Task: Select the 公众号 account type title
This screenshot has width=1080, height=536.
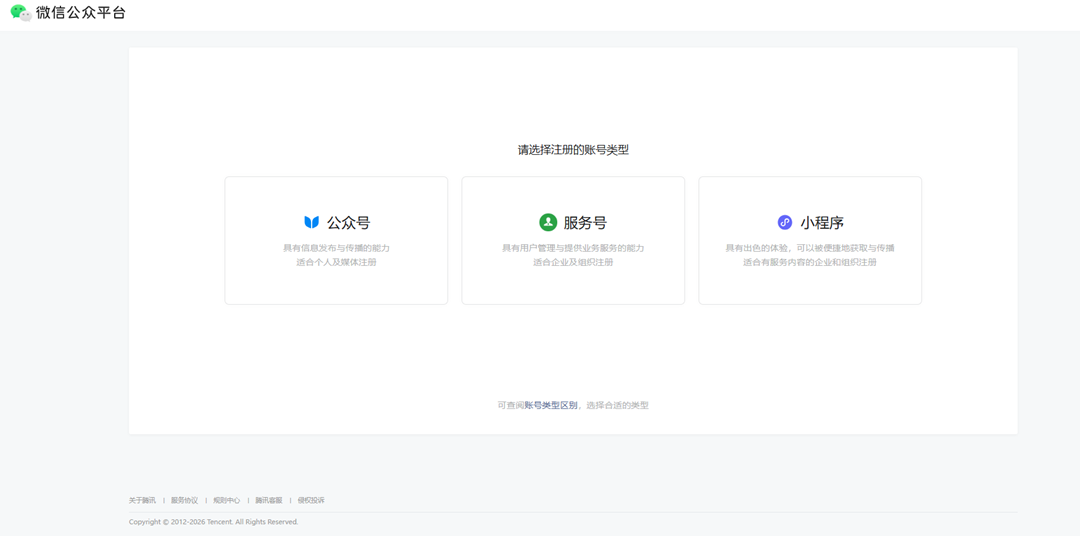Action: coord(348,223)
